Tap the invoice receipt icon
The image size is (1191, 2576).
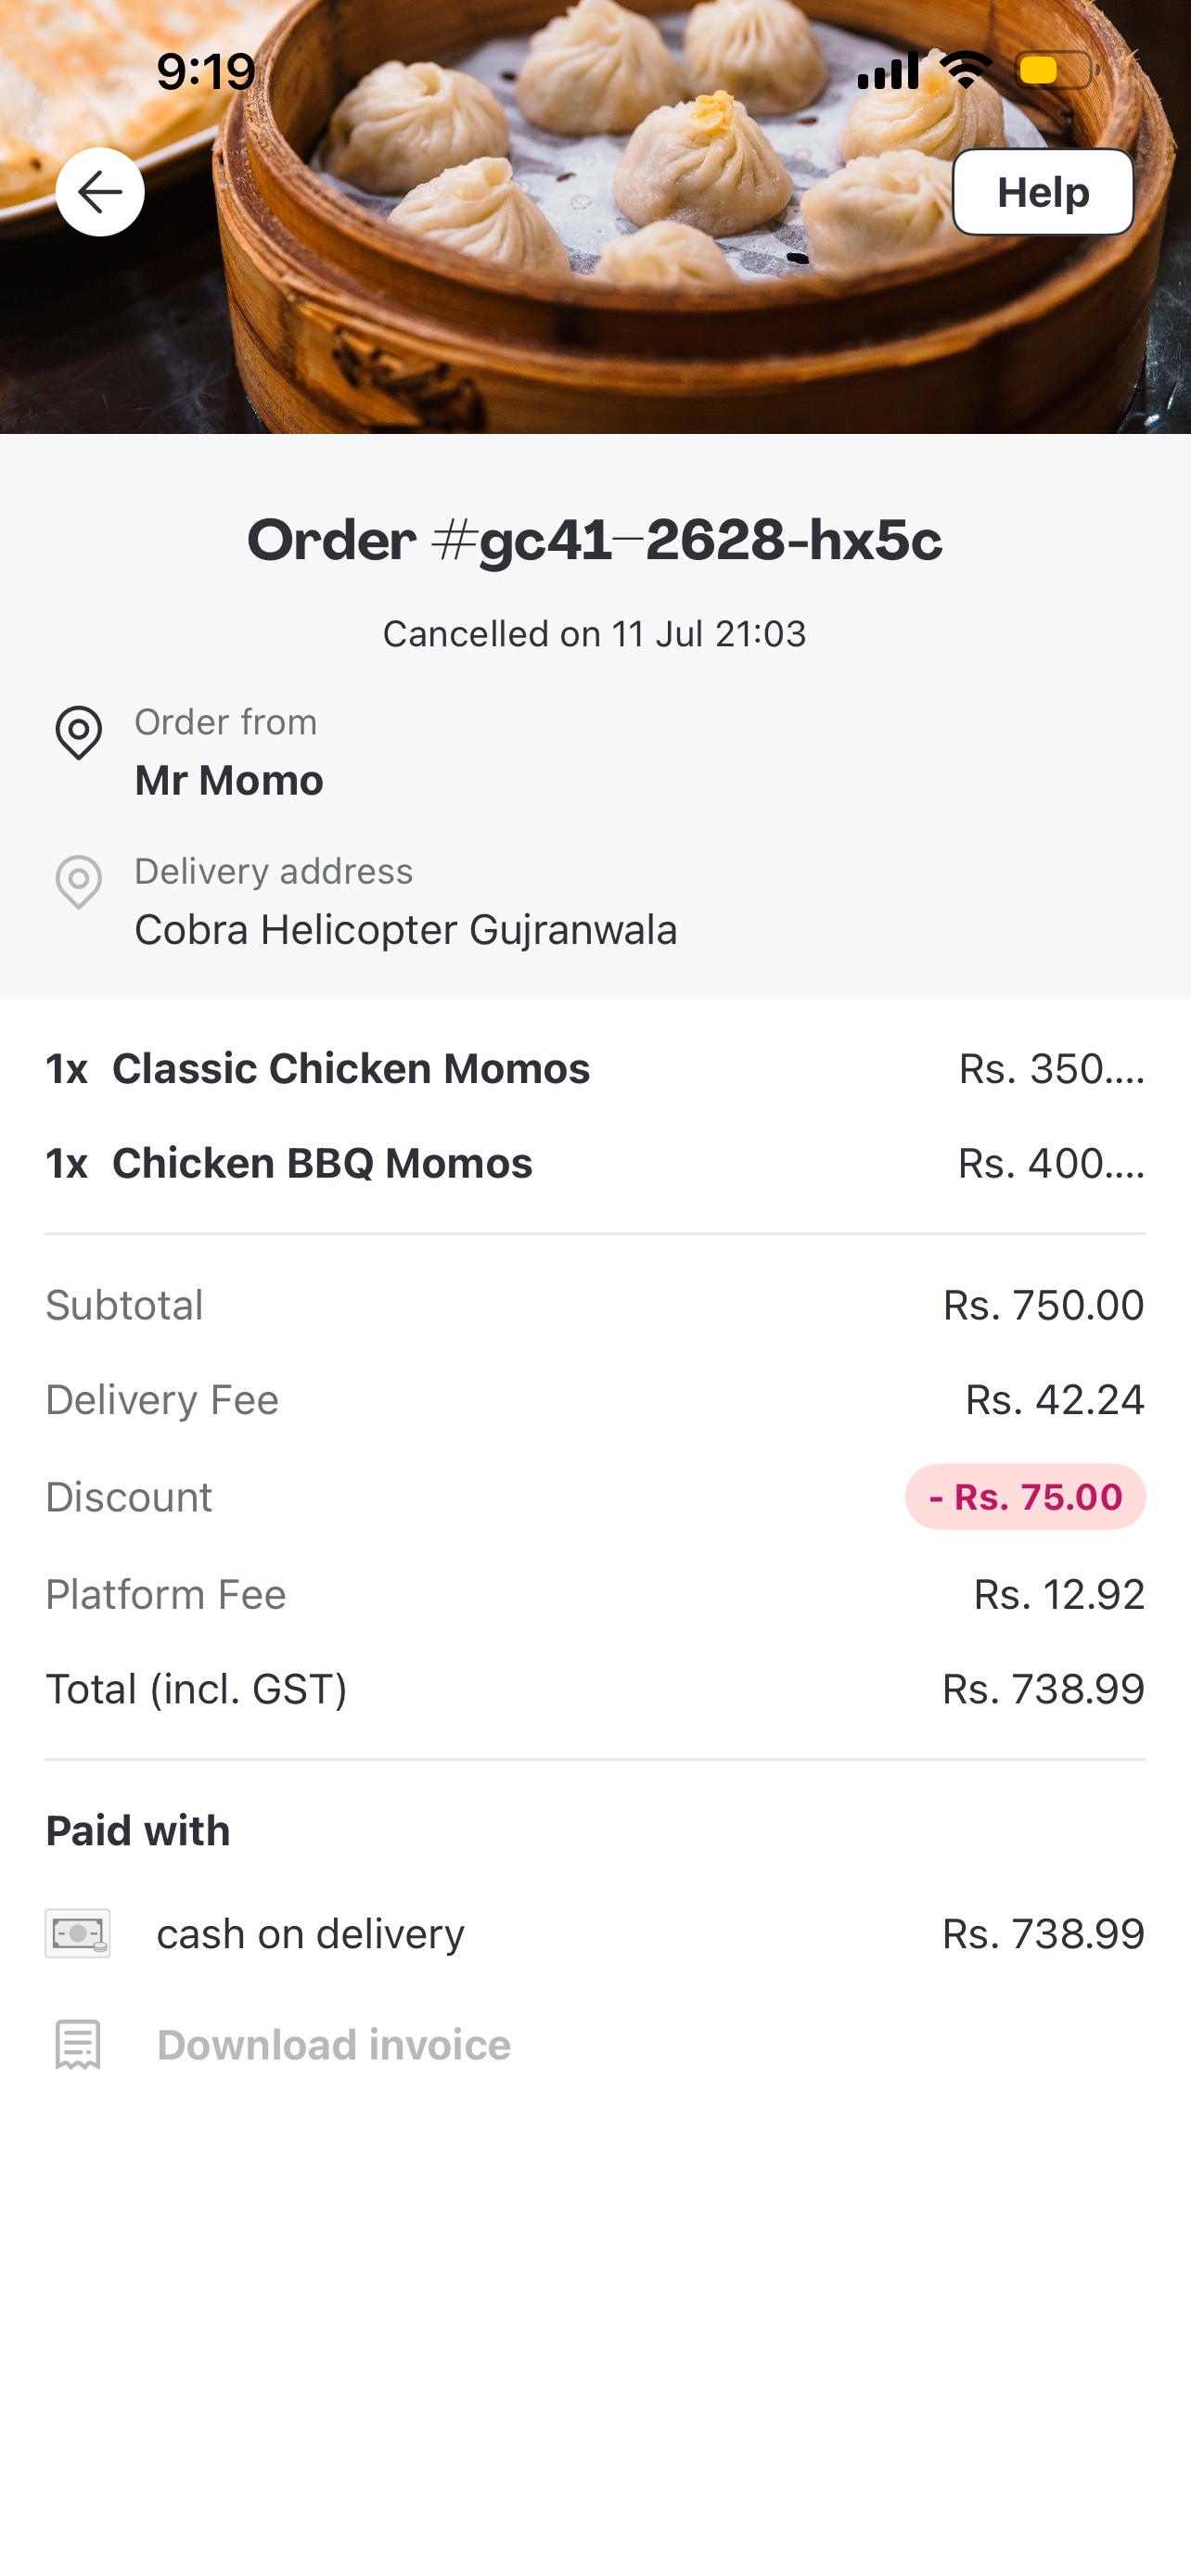coord(78,2044)
